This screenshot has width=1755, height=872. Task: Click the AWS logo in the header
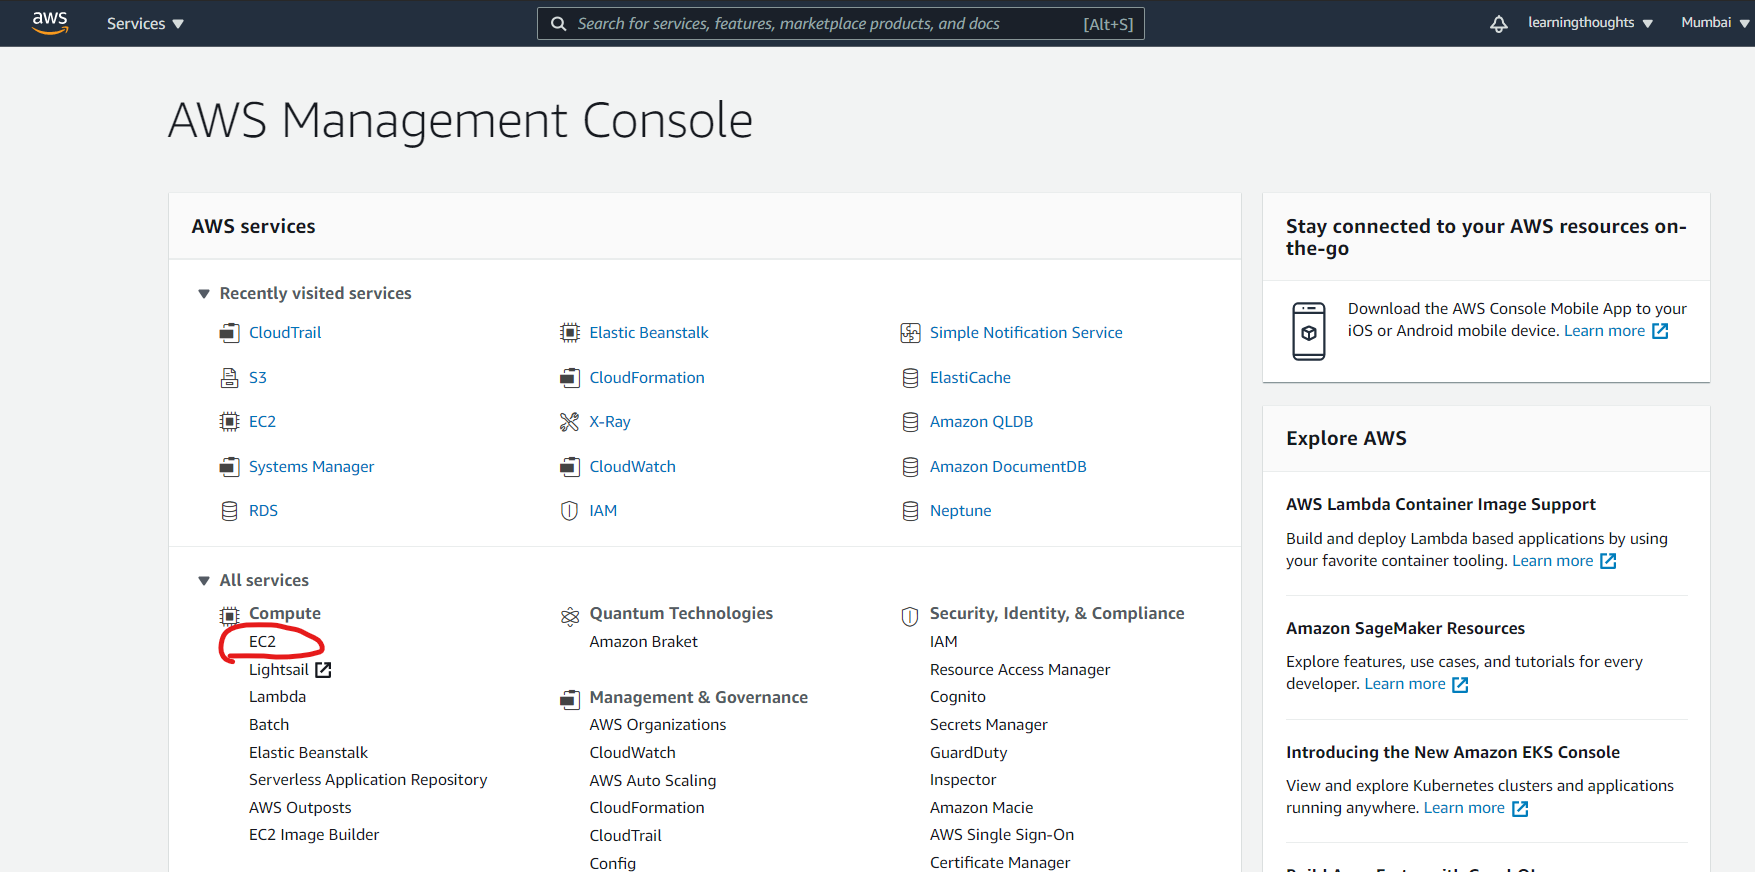coord(50,23)
